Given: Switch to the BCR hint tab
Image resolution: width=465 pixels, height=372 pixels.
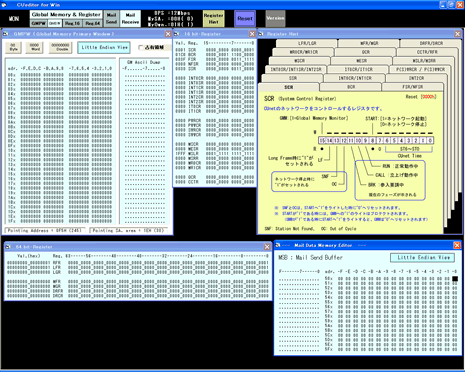Looking at the screenshot, I should click(x=351, y=87).
